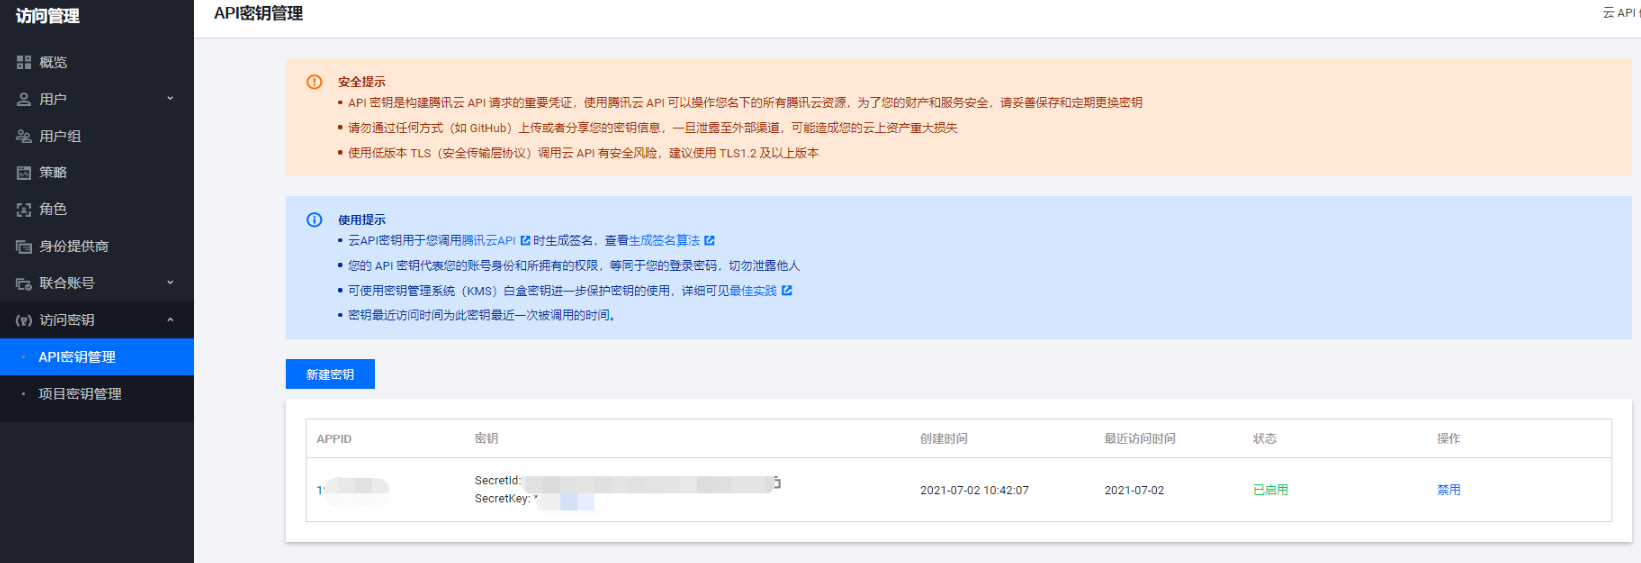This screenshot has height=563, width=1641.
Task: Disable the key via 禁用 link
Action: coord(1448,490)
